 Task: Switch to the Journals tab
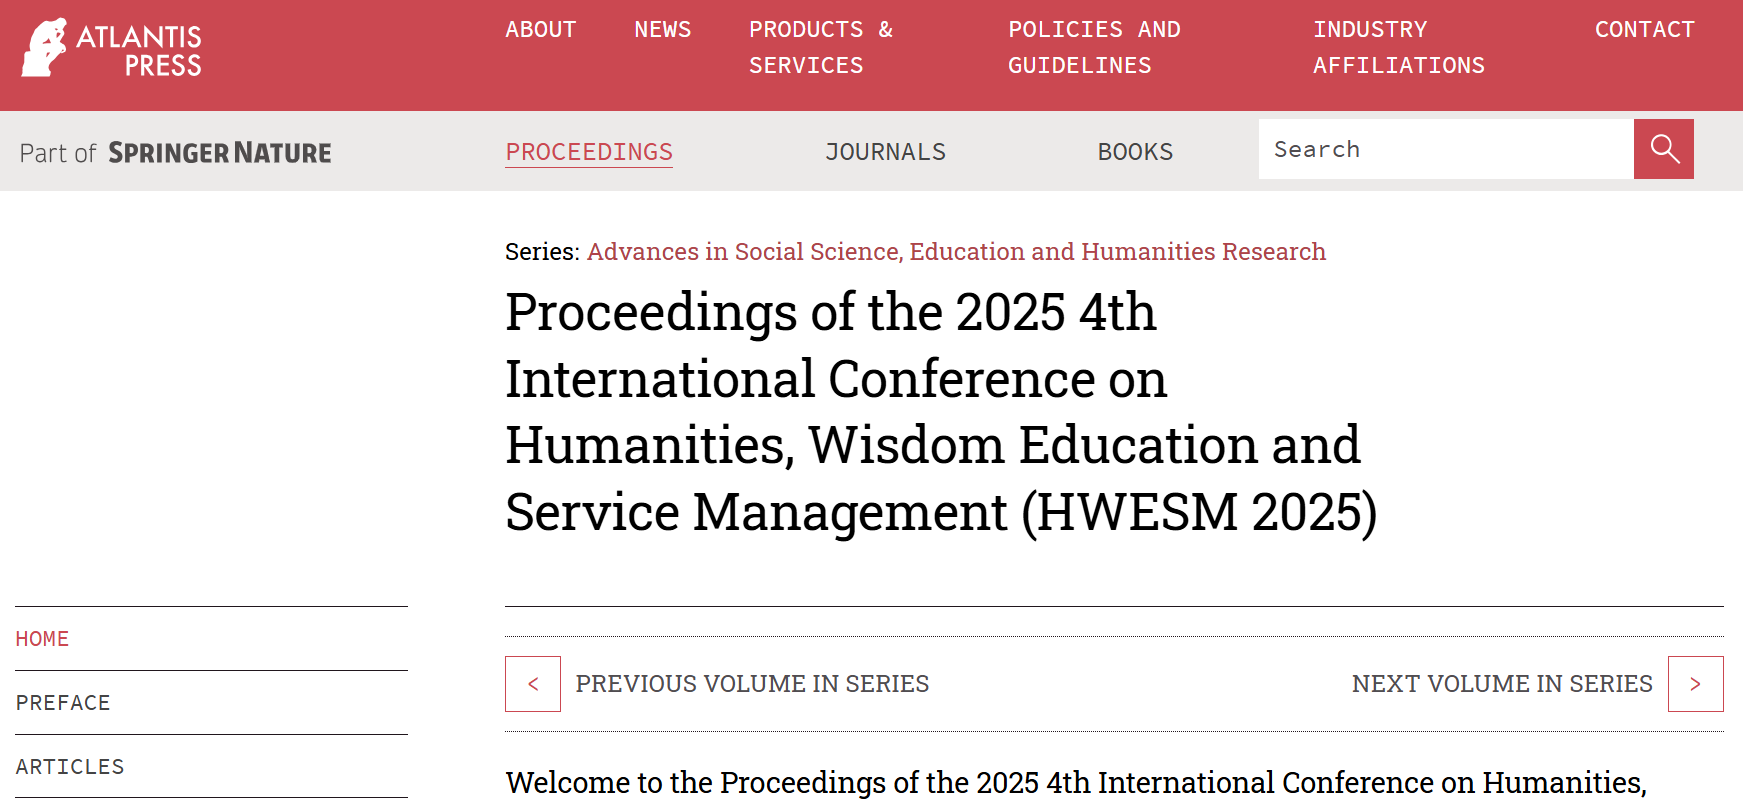pyautogui.click(x=885, y=152)
